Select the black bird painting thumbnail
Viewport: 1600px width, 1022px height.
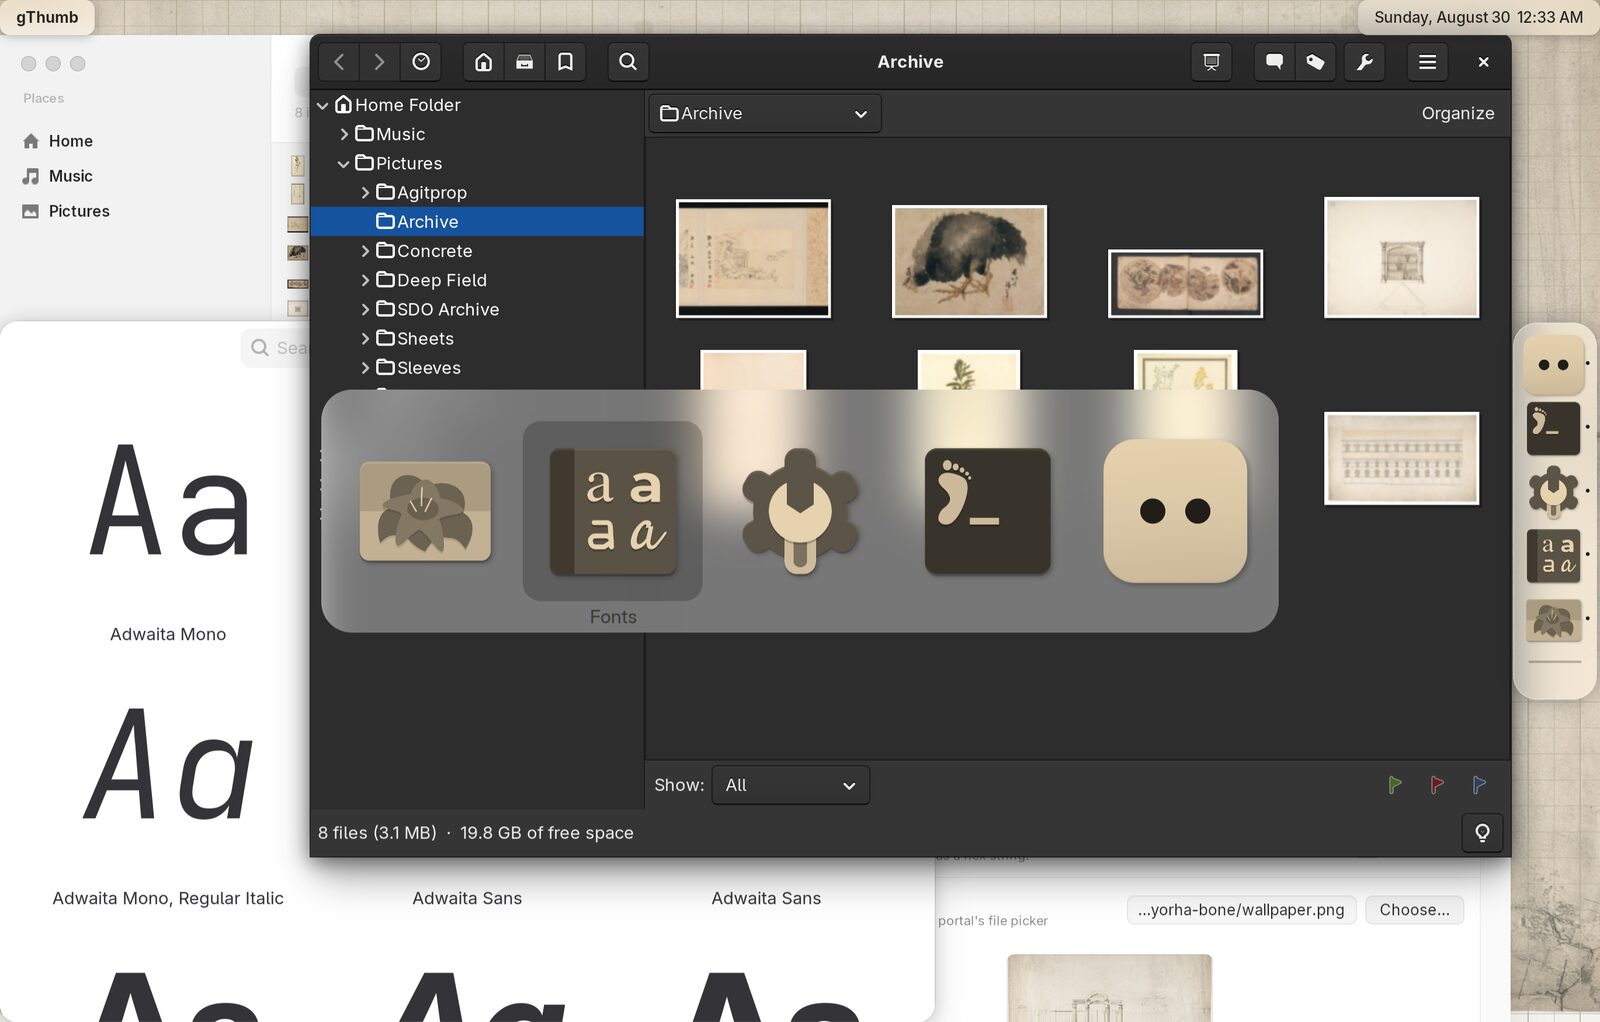pos(969,261)
